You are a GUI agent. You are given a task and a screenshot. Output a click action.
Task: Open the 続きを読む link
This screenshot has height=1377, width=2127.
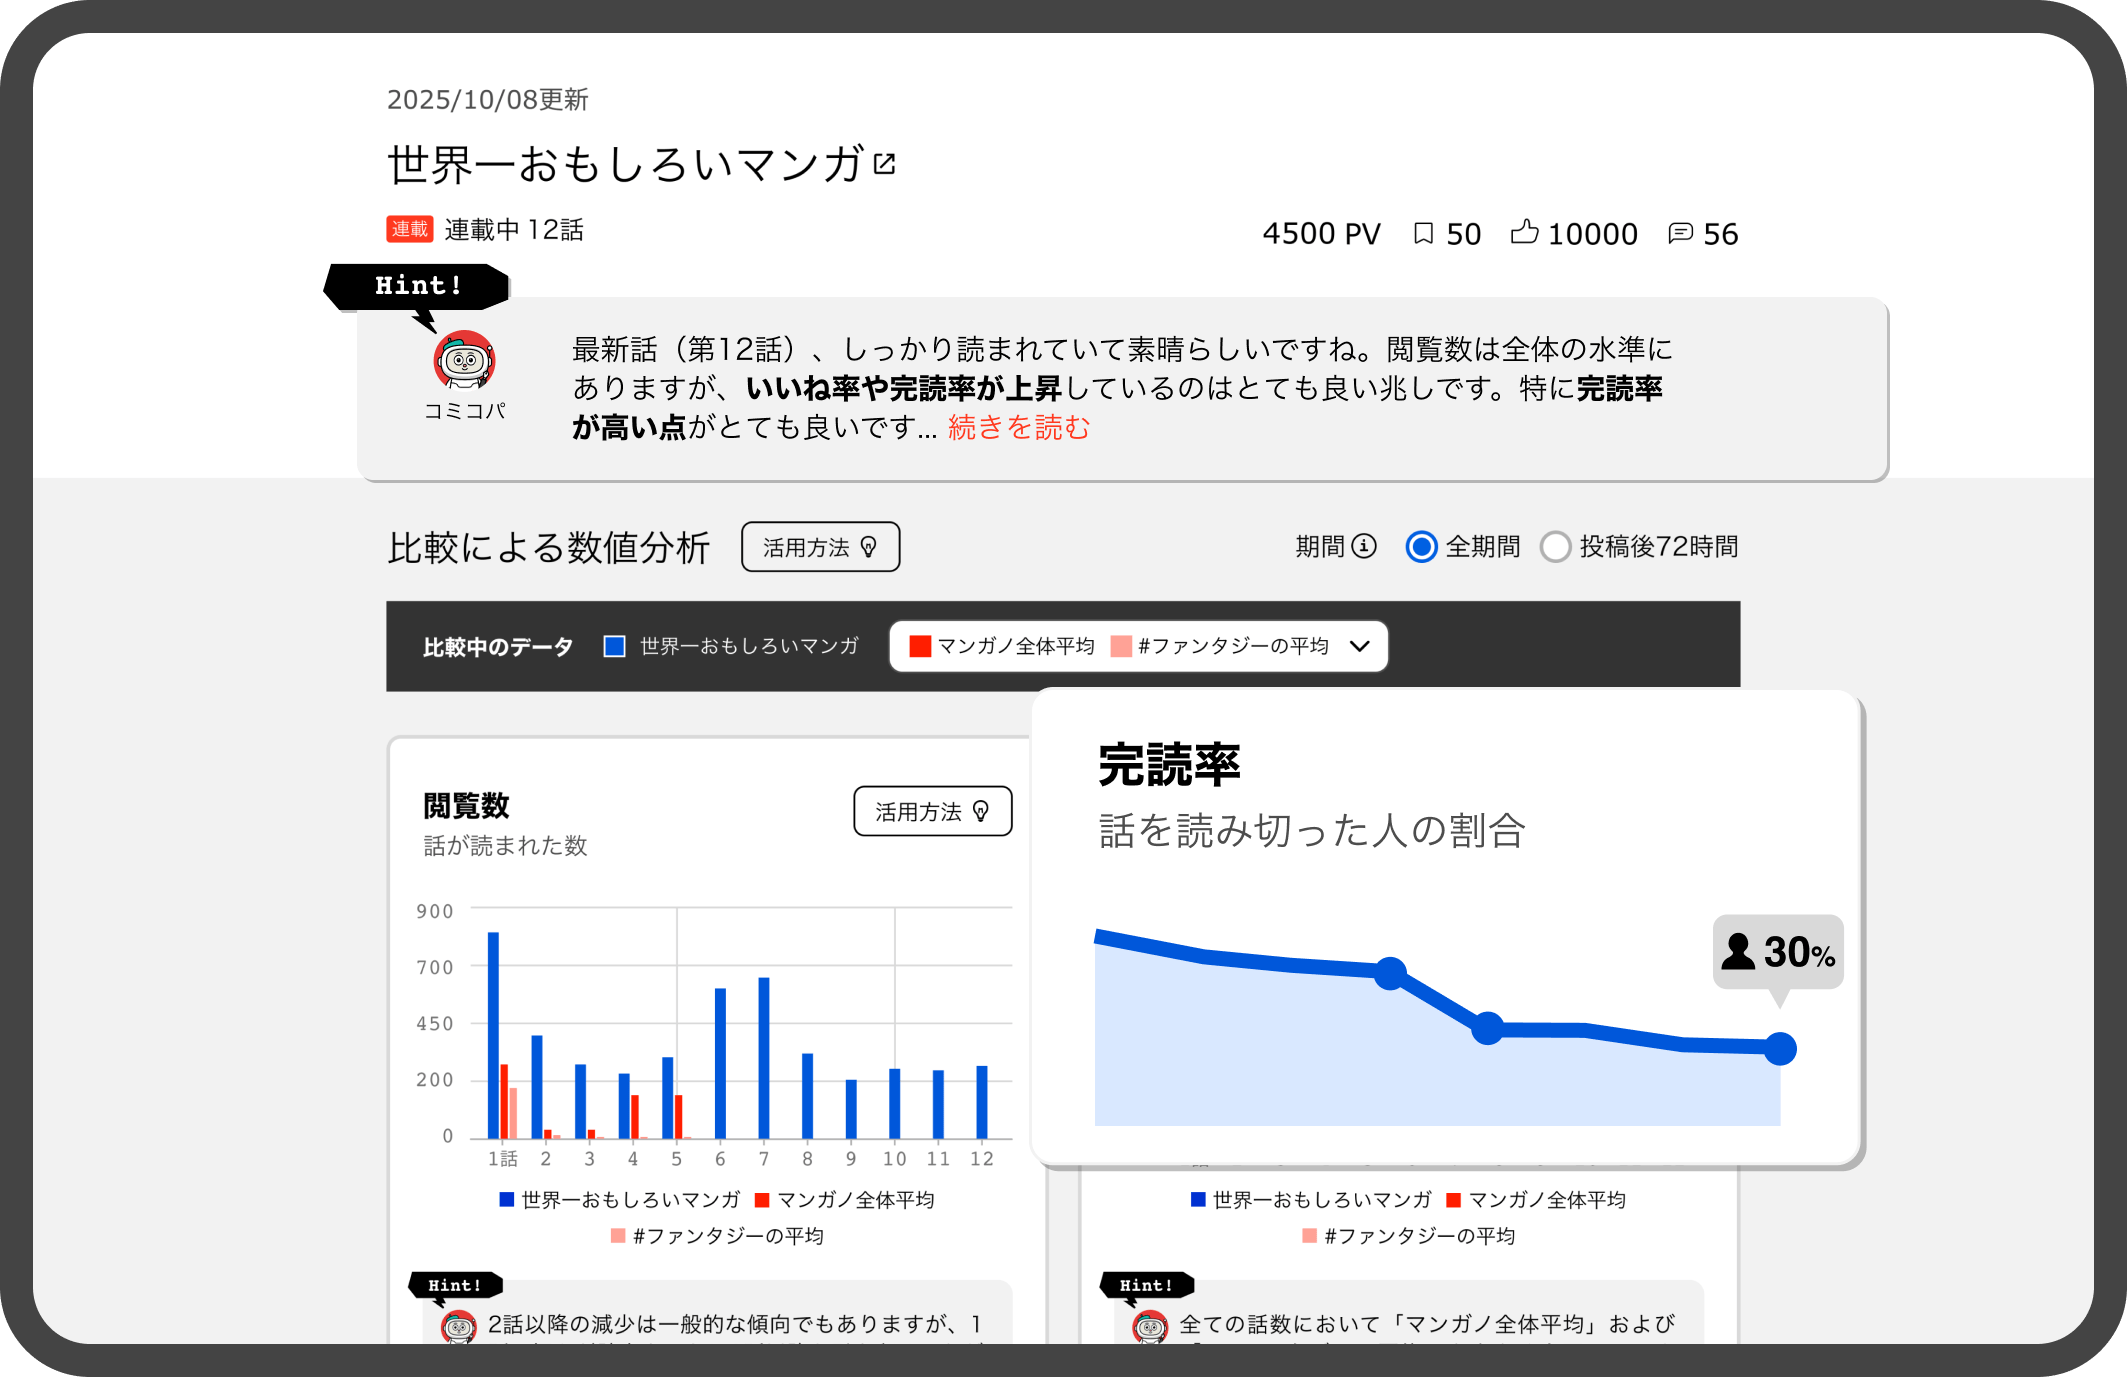(x=1018, y=428)
